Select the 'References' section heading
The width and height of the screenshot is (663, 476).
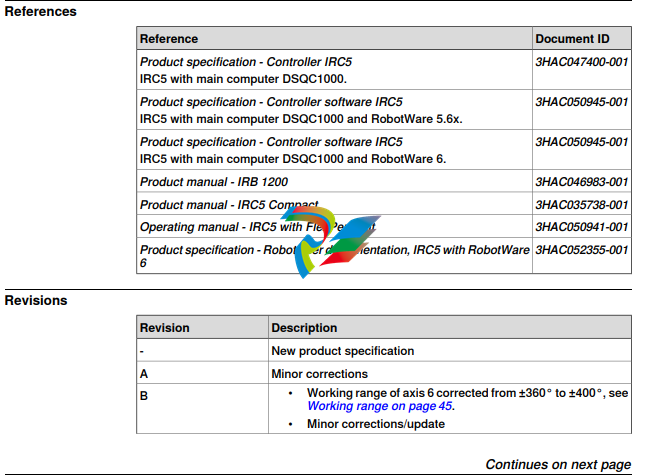point(41,11)
